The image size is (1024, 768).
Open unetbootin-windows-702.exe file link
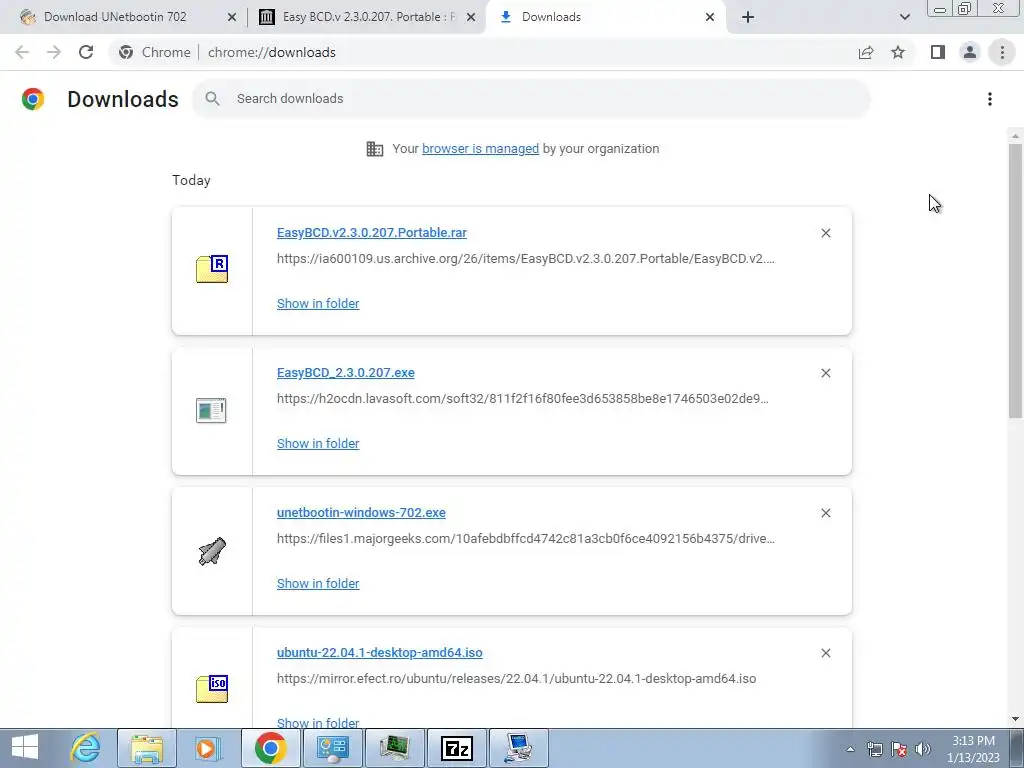point(361,513)
